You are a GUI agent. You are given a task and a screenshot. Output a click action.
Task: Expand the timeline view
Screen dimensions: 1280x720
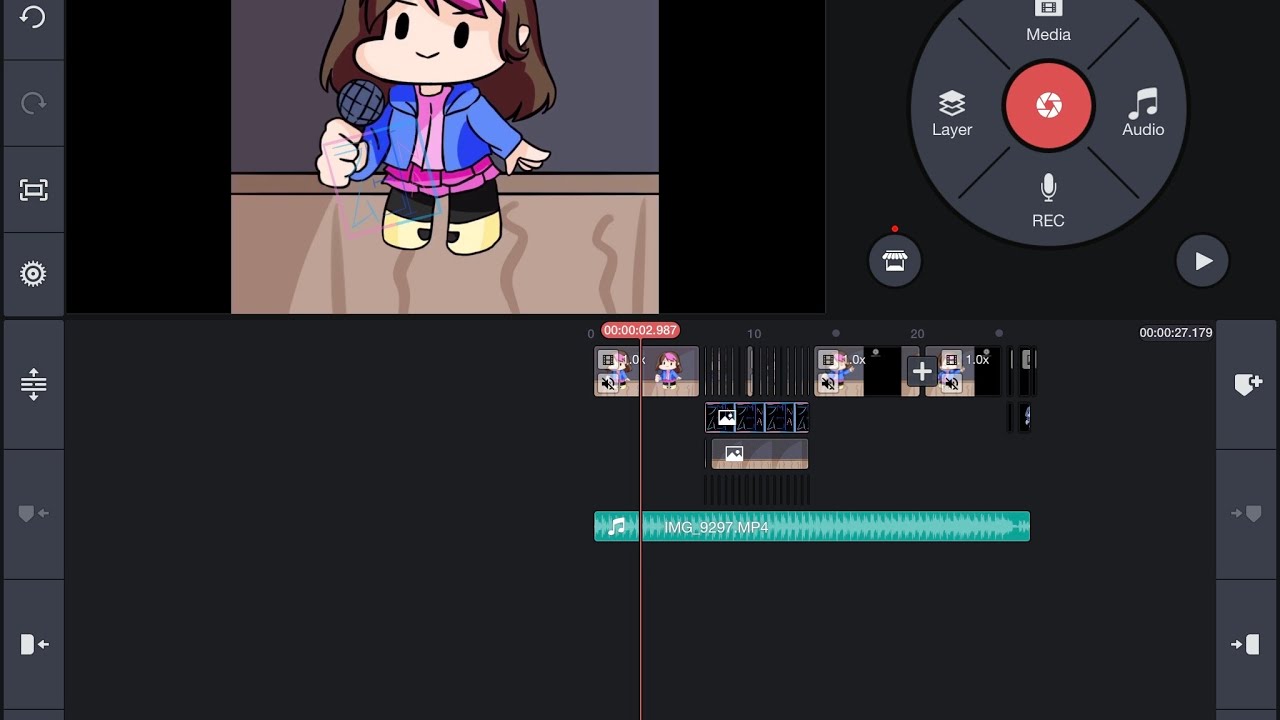point(33,384)
